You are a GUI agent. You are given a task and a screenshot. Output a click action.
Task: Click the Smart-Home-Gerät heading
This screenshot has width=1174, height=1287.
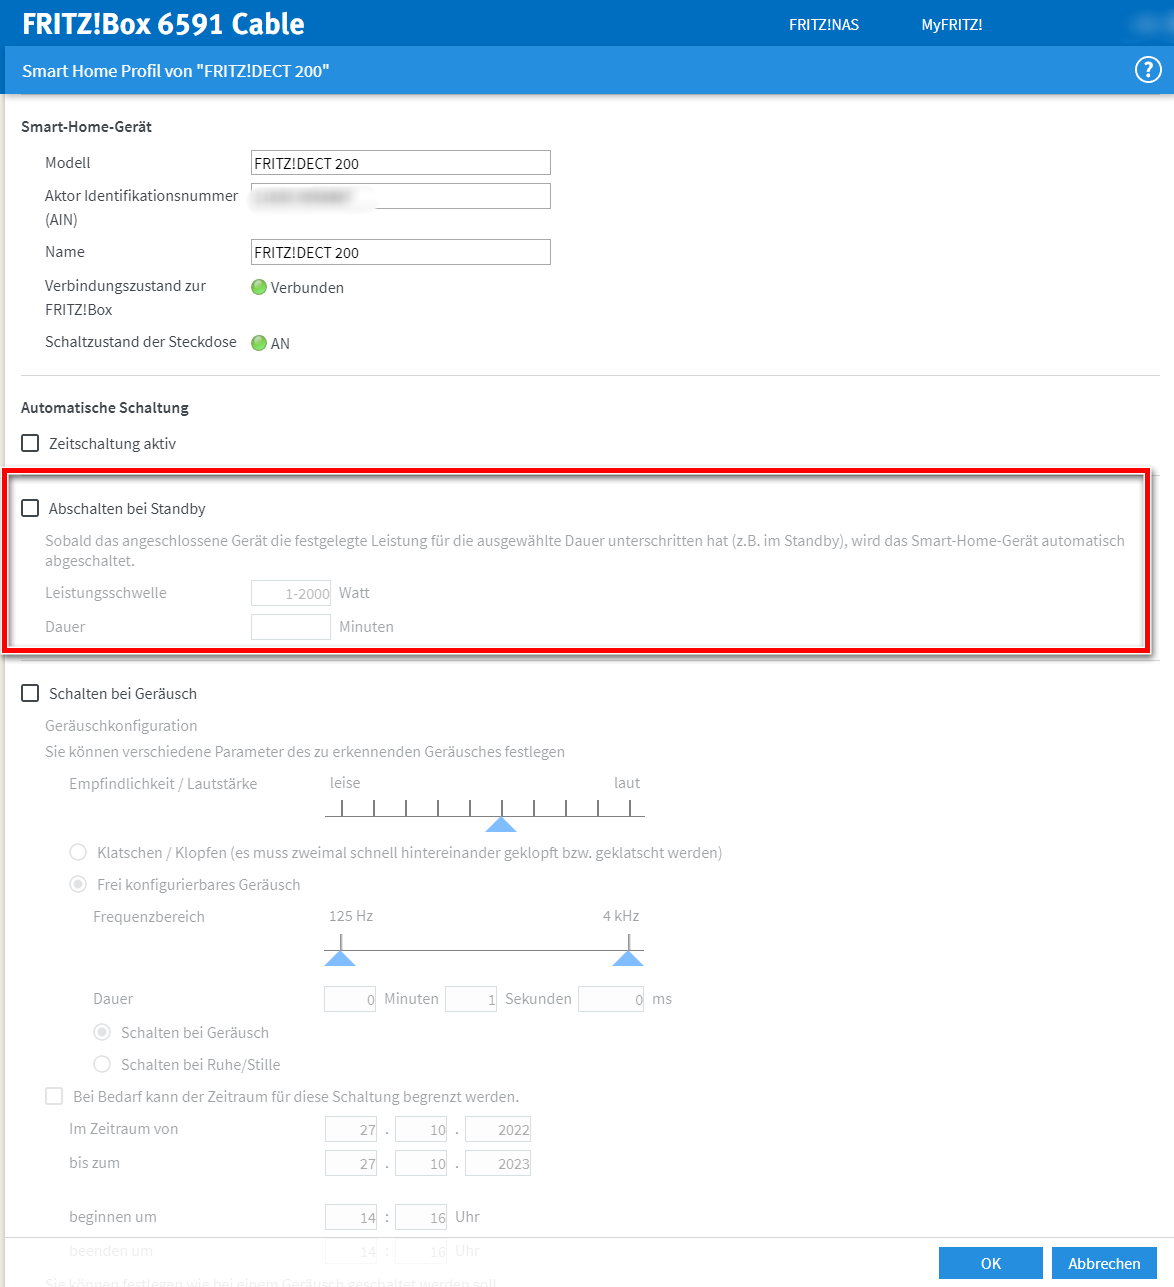pyautogui.click(x=86, y=126)
